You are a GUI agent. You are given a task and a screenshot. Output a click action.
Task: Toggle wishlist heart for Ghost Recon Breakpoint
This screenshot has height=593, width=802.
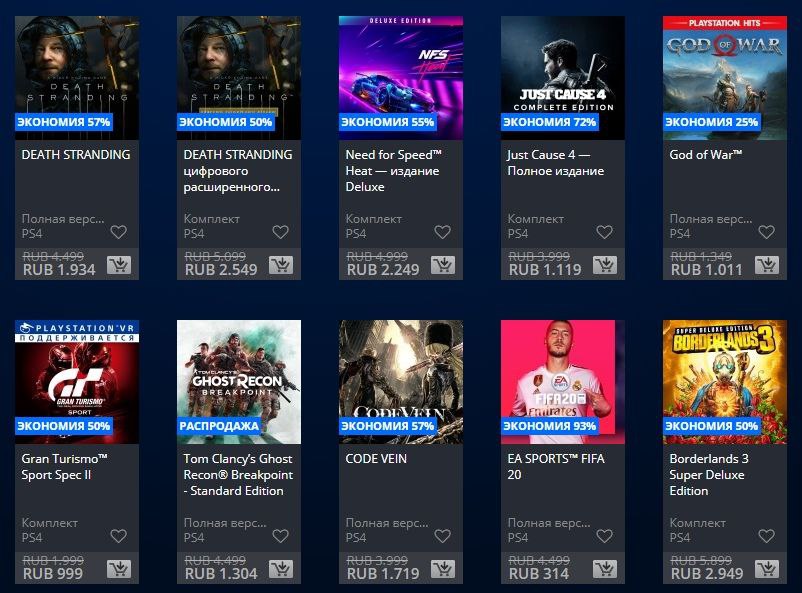click(x=280, y=536)
